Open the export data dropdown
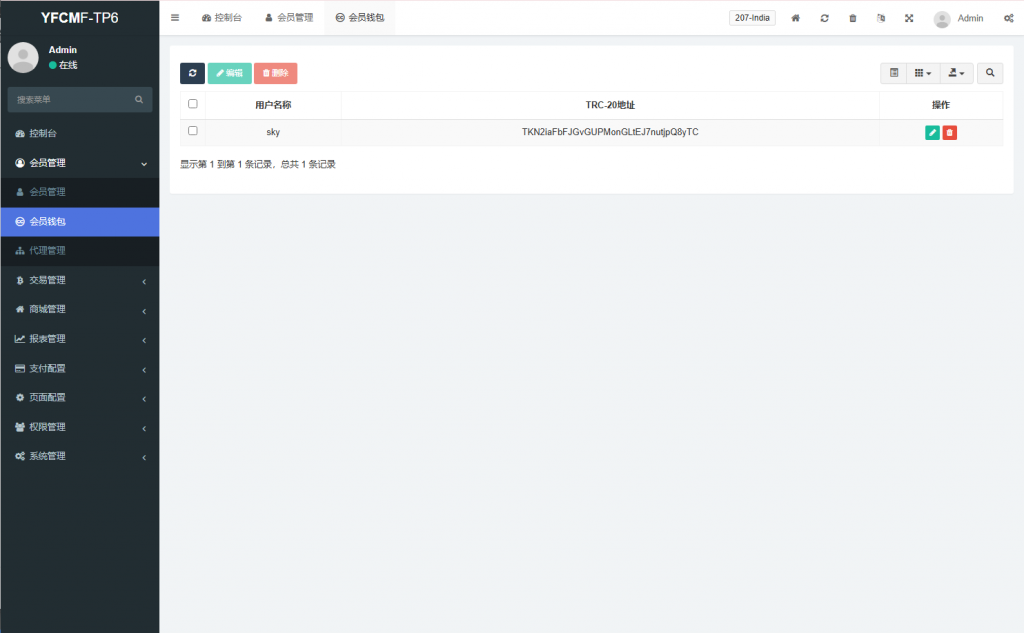Viewport: 1024px width, 633px height. click(x=956, y=73)
